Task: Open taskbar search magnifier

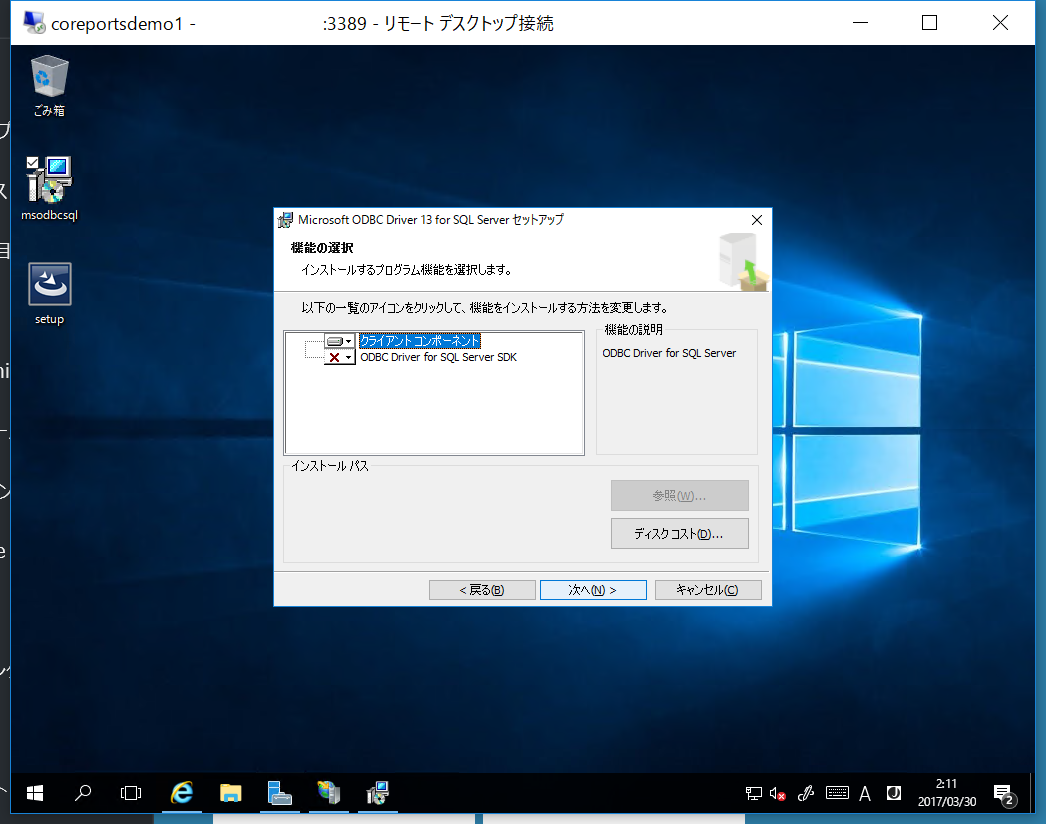Action: pos(83,793)
